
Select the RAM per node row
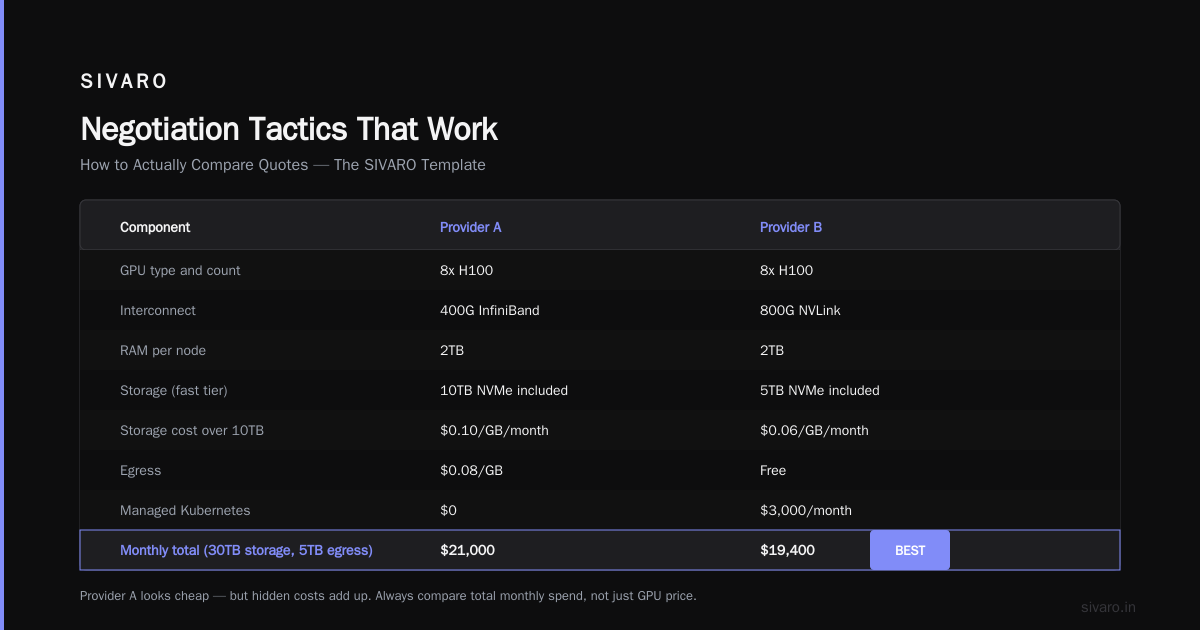coord(600,350)
